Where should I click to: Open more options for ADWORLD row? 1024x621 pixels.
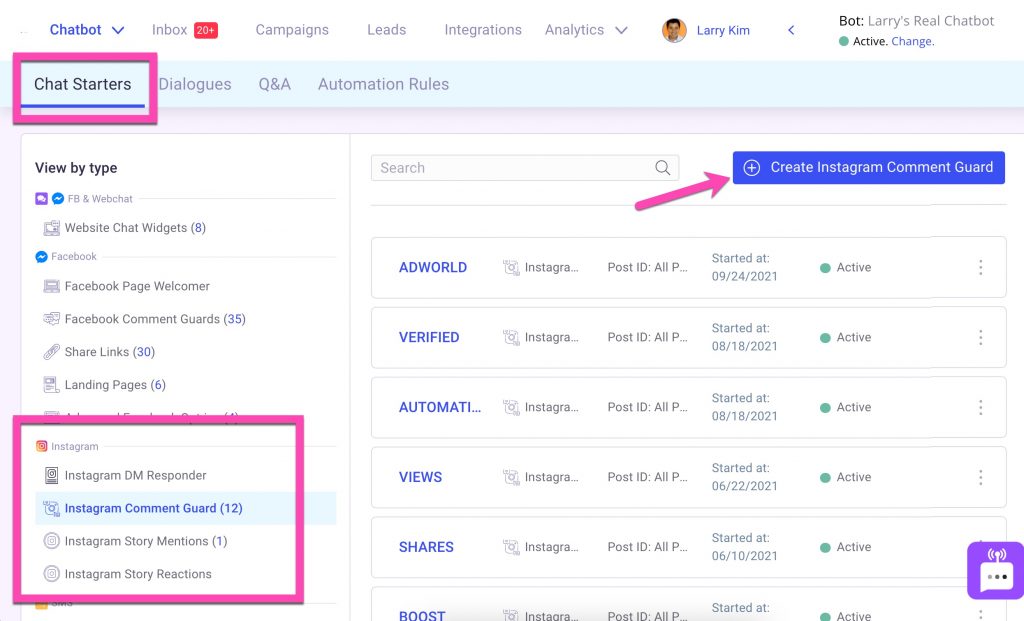tap(980, 268)
